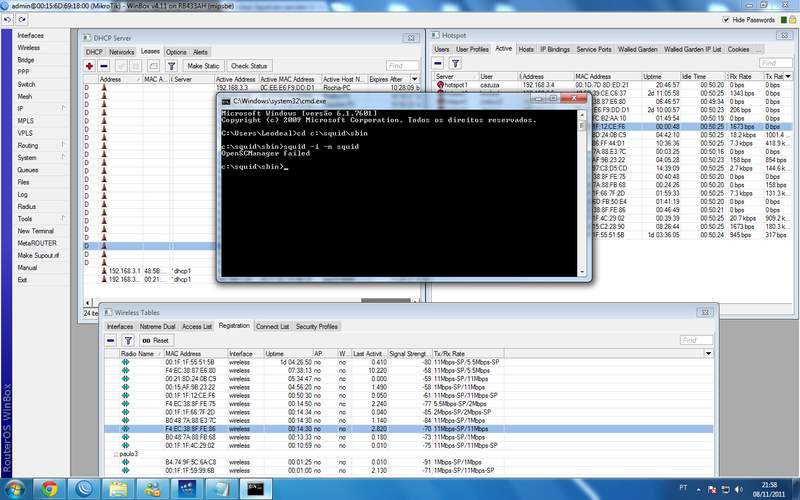This screenshot has width=800, height=500.
Task: Click the command prompt vertical scrollbar
Action: click(x=582, y=193)
